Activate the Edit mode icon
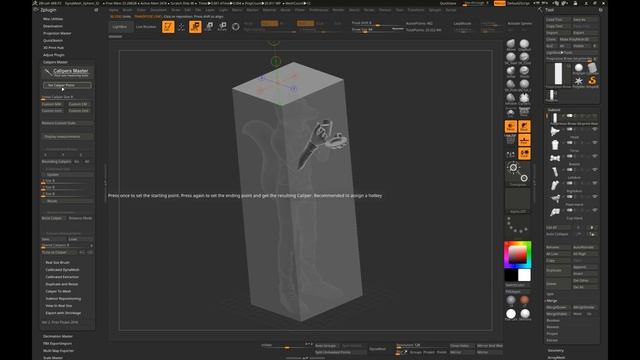Viewport: 640px width, 360px height. coord(168,27)
